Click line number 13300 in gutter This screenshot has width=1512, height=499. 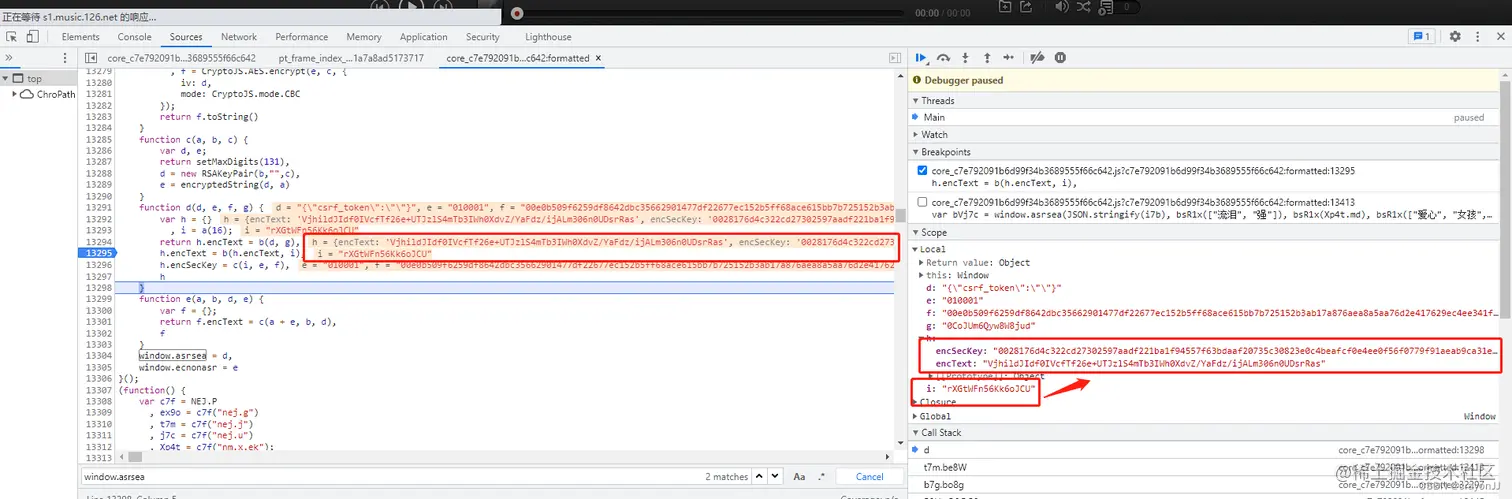point(98,310)
